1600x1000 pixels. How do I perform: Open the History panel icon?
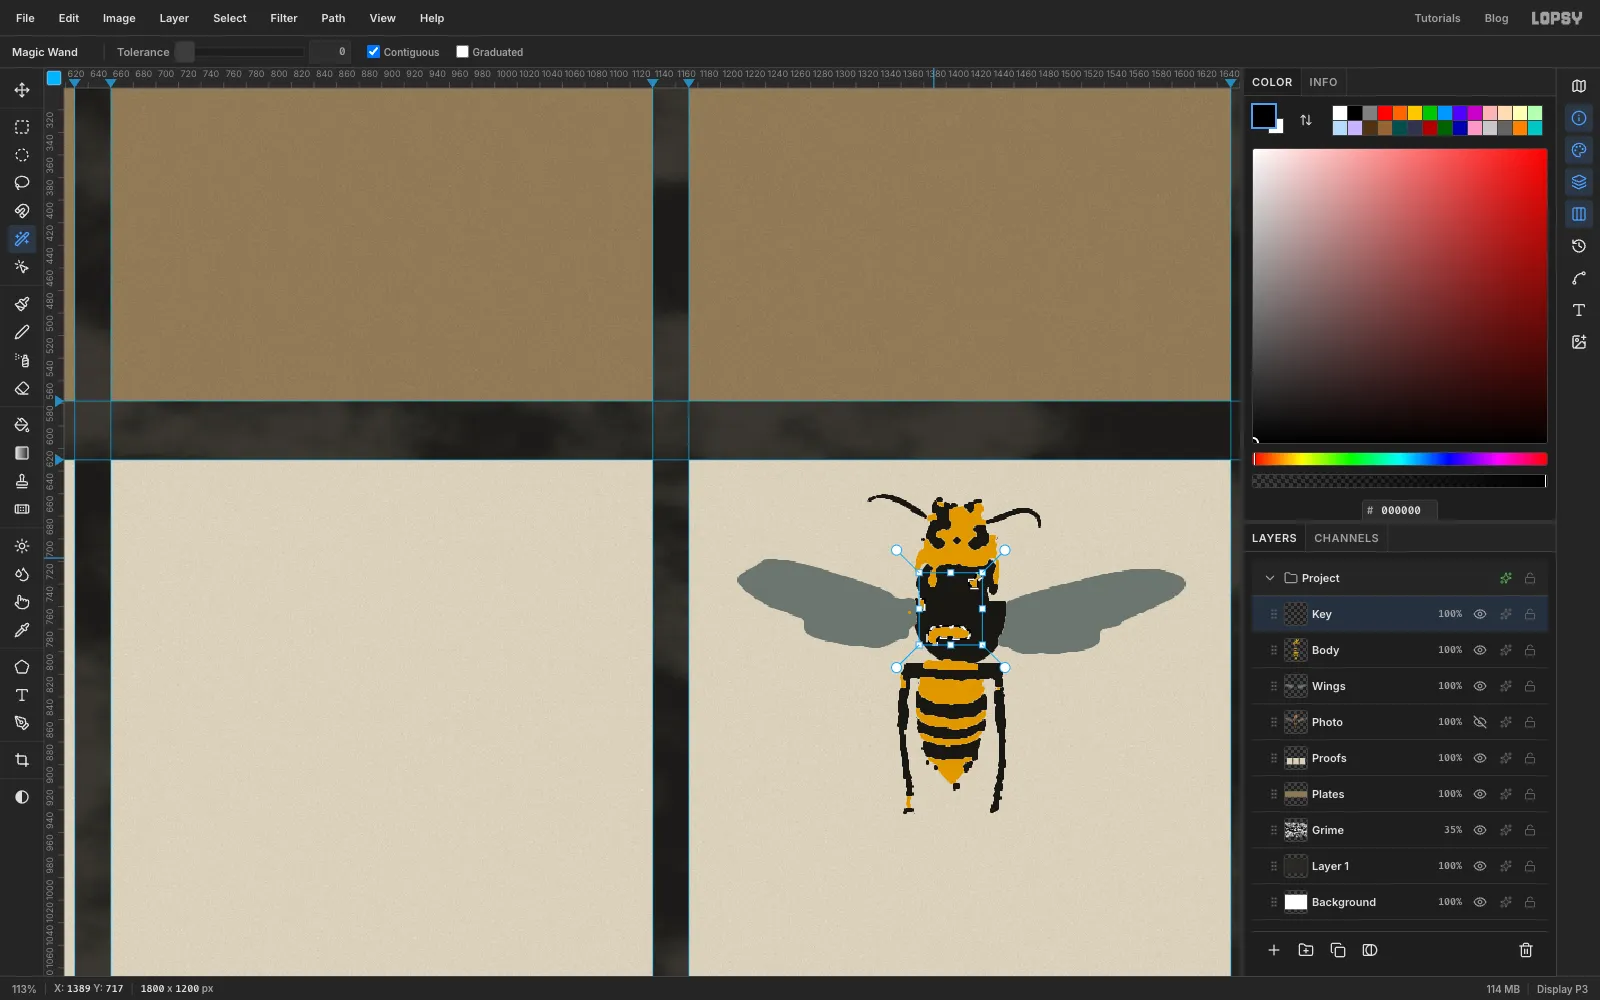1579,246
